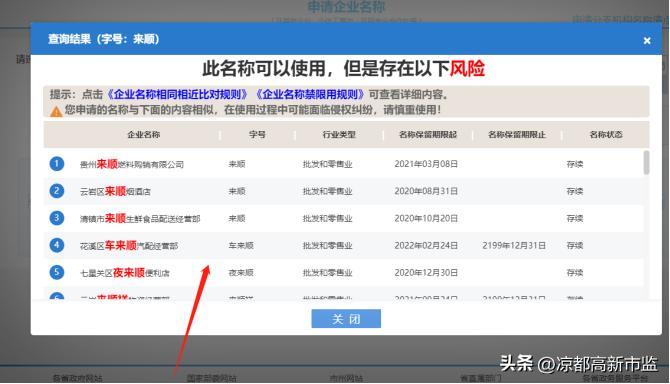Click date 2021年03月08日
The width and height of the screenshot is (670, 384).
pos(426,164)
